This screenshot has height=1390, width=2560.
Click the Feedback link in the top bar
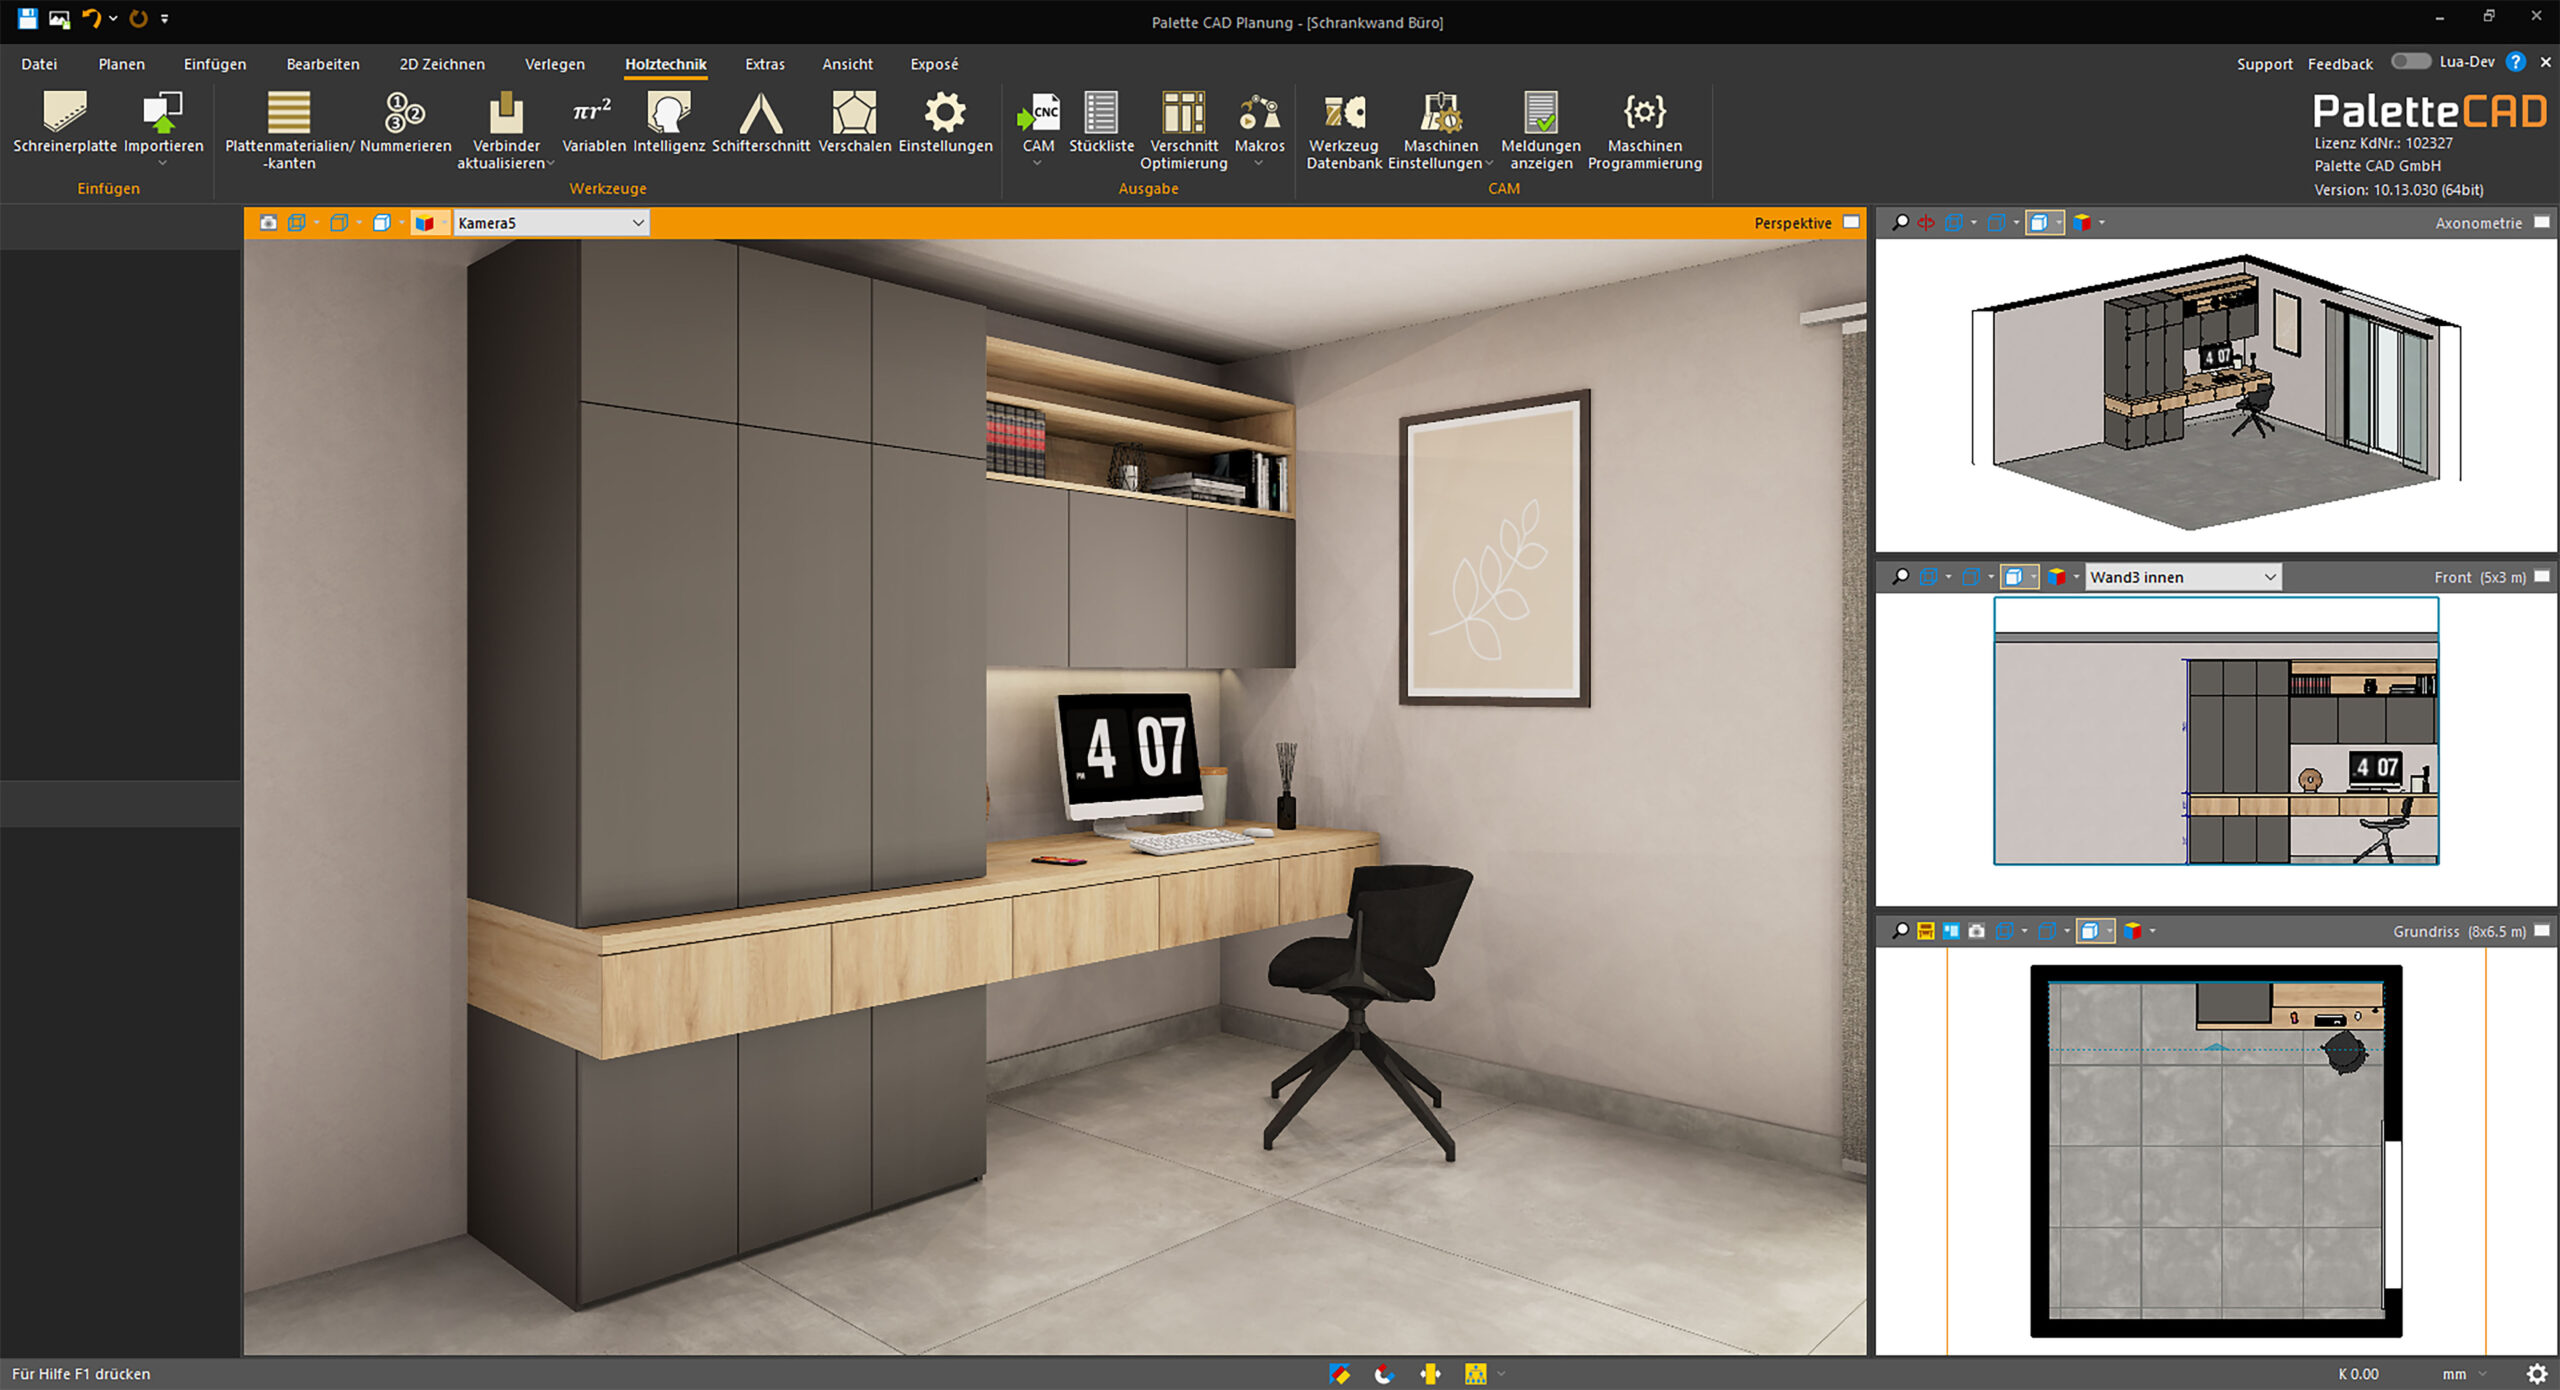[2340, 63]
